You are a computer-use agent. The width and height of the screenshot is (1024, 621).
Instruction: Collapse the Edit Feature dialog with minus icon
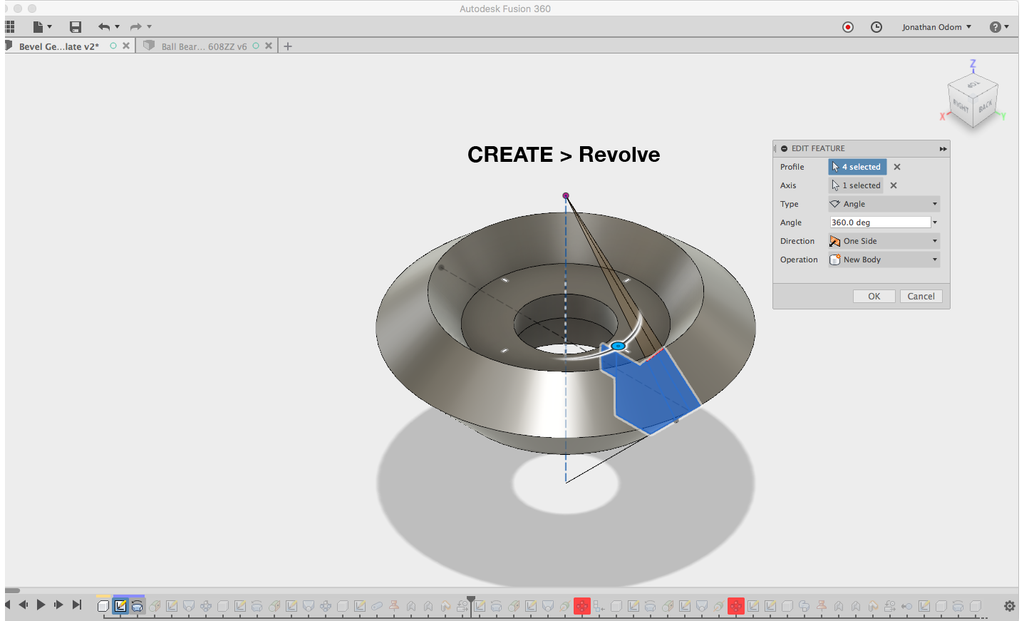click(784, 148)
